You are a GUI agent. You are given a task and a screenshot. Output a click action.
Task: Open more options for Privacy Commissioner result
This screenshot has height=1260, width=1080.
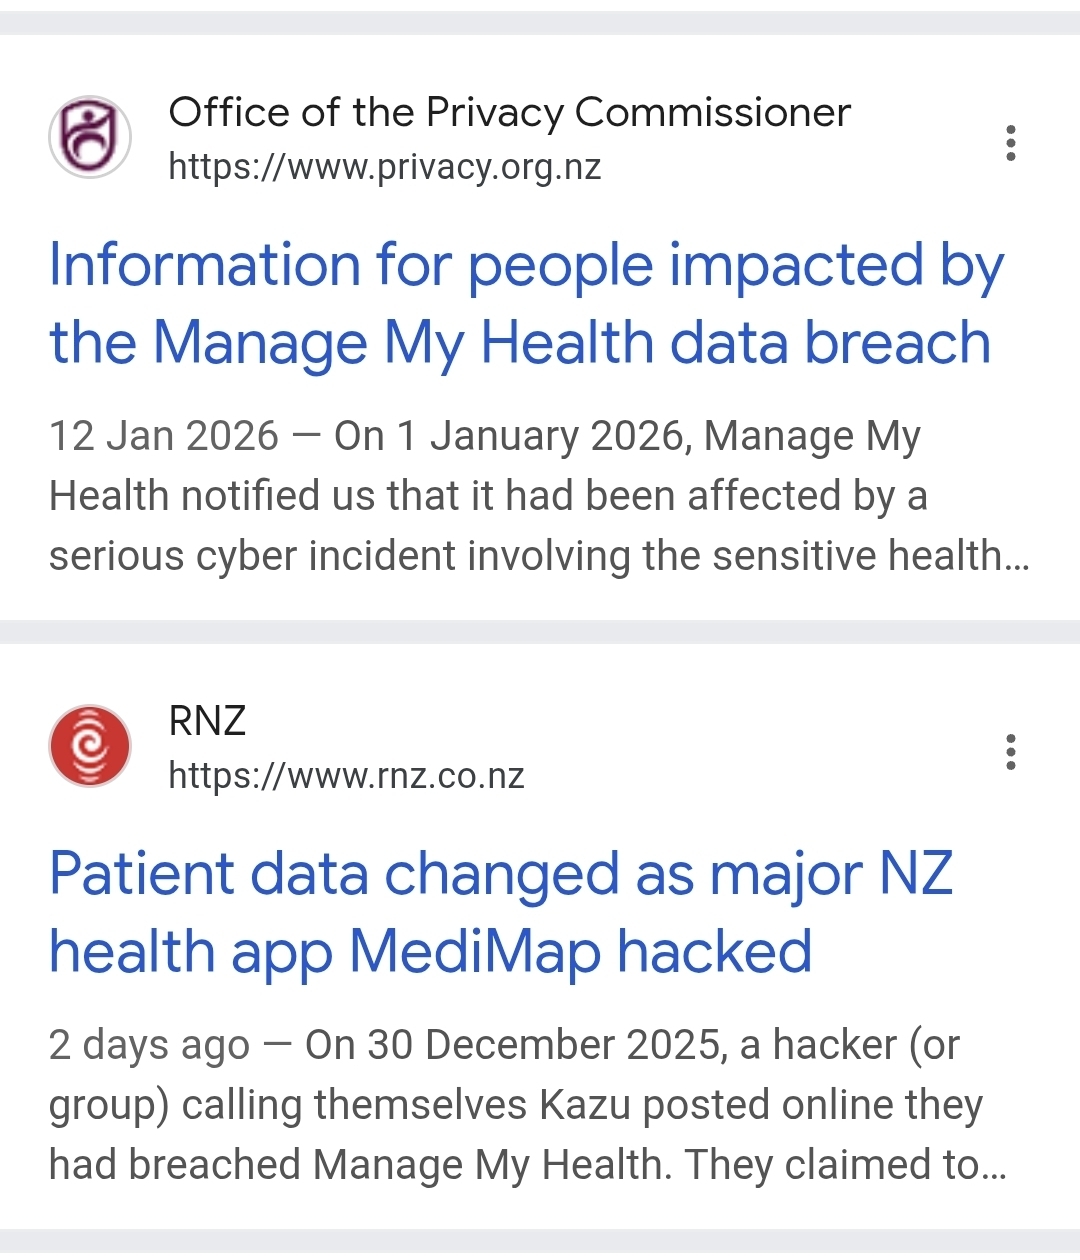(x=1011, y=143)
